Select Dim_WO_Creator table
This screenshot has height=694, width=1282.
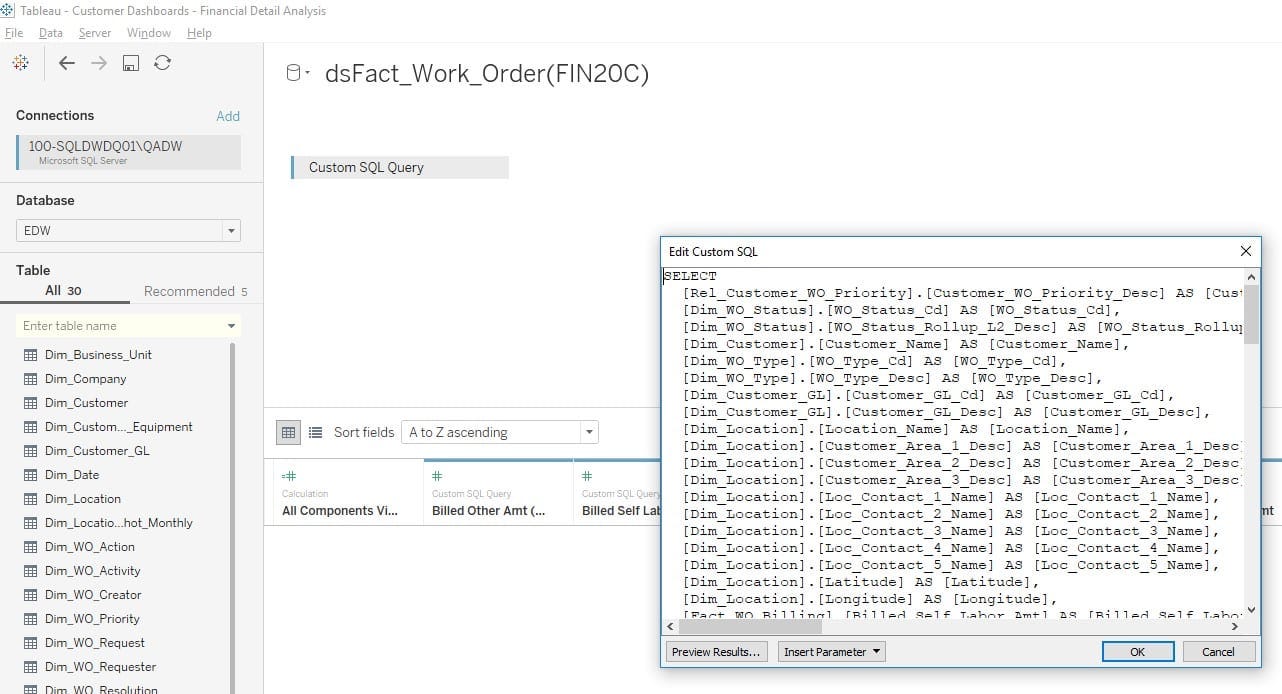click(93, 595)
